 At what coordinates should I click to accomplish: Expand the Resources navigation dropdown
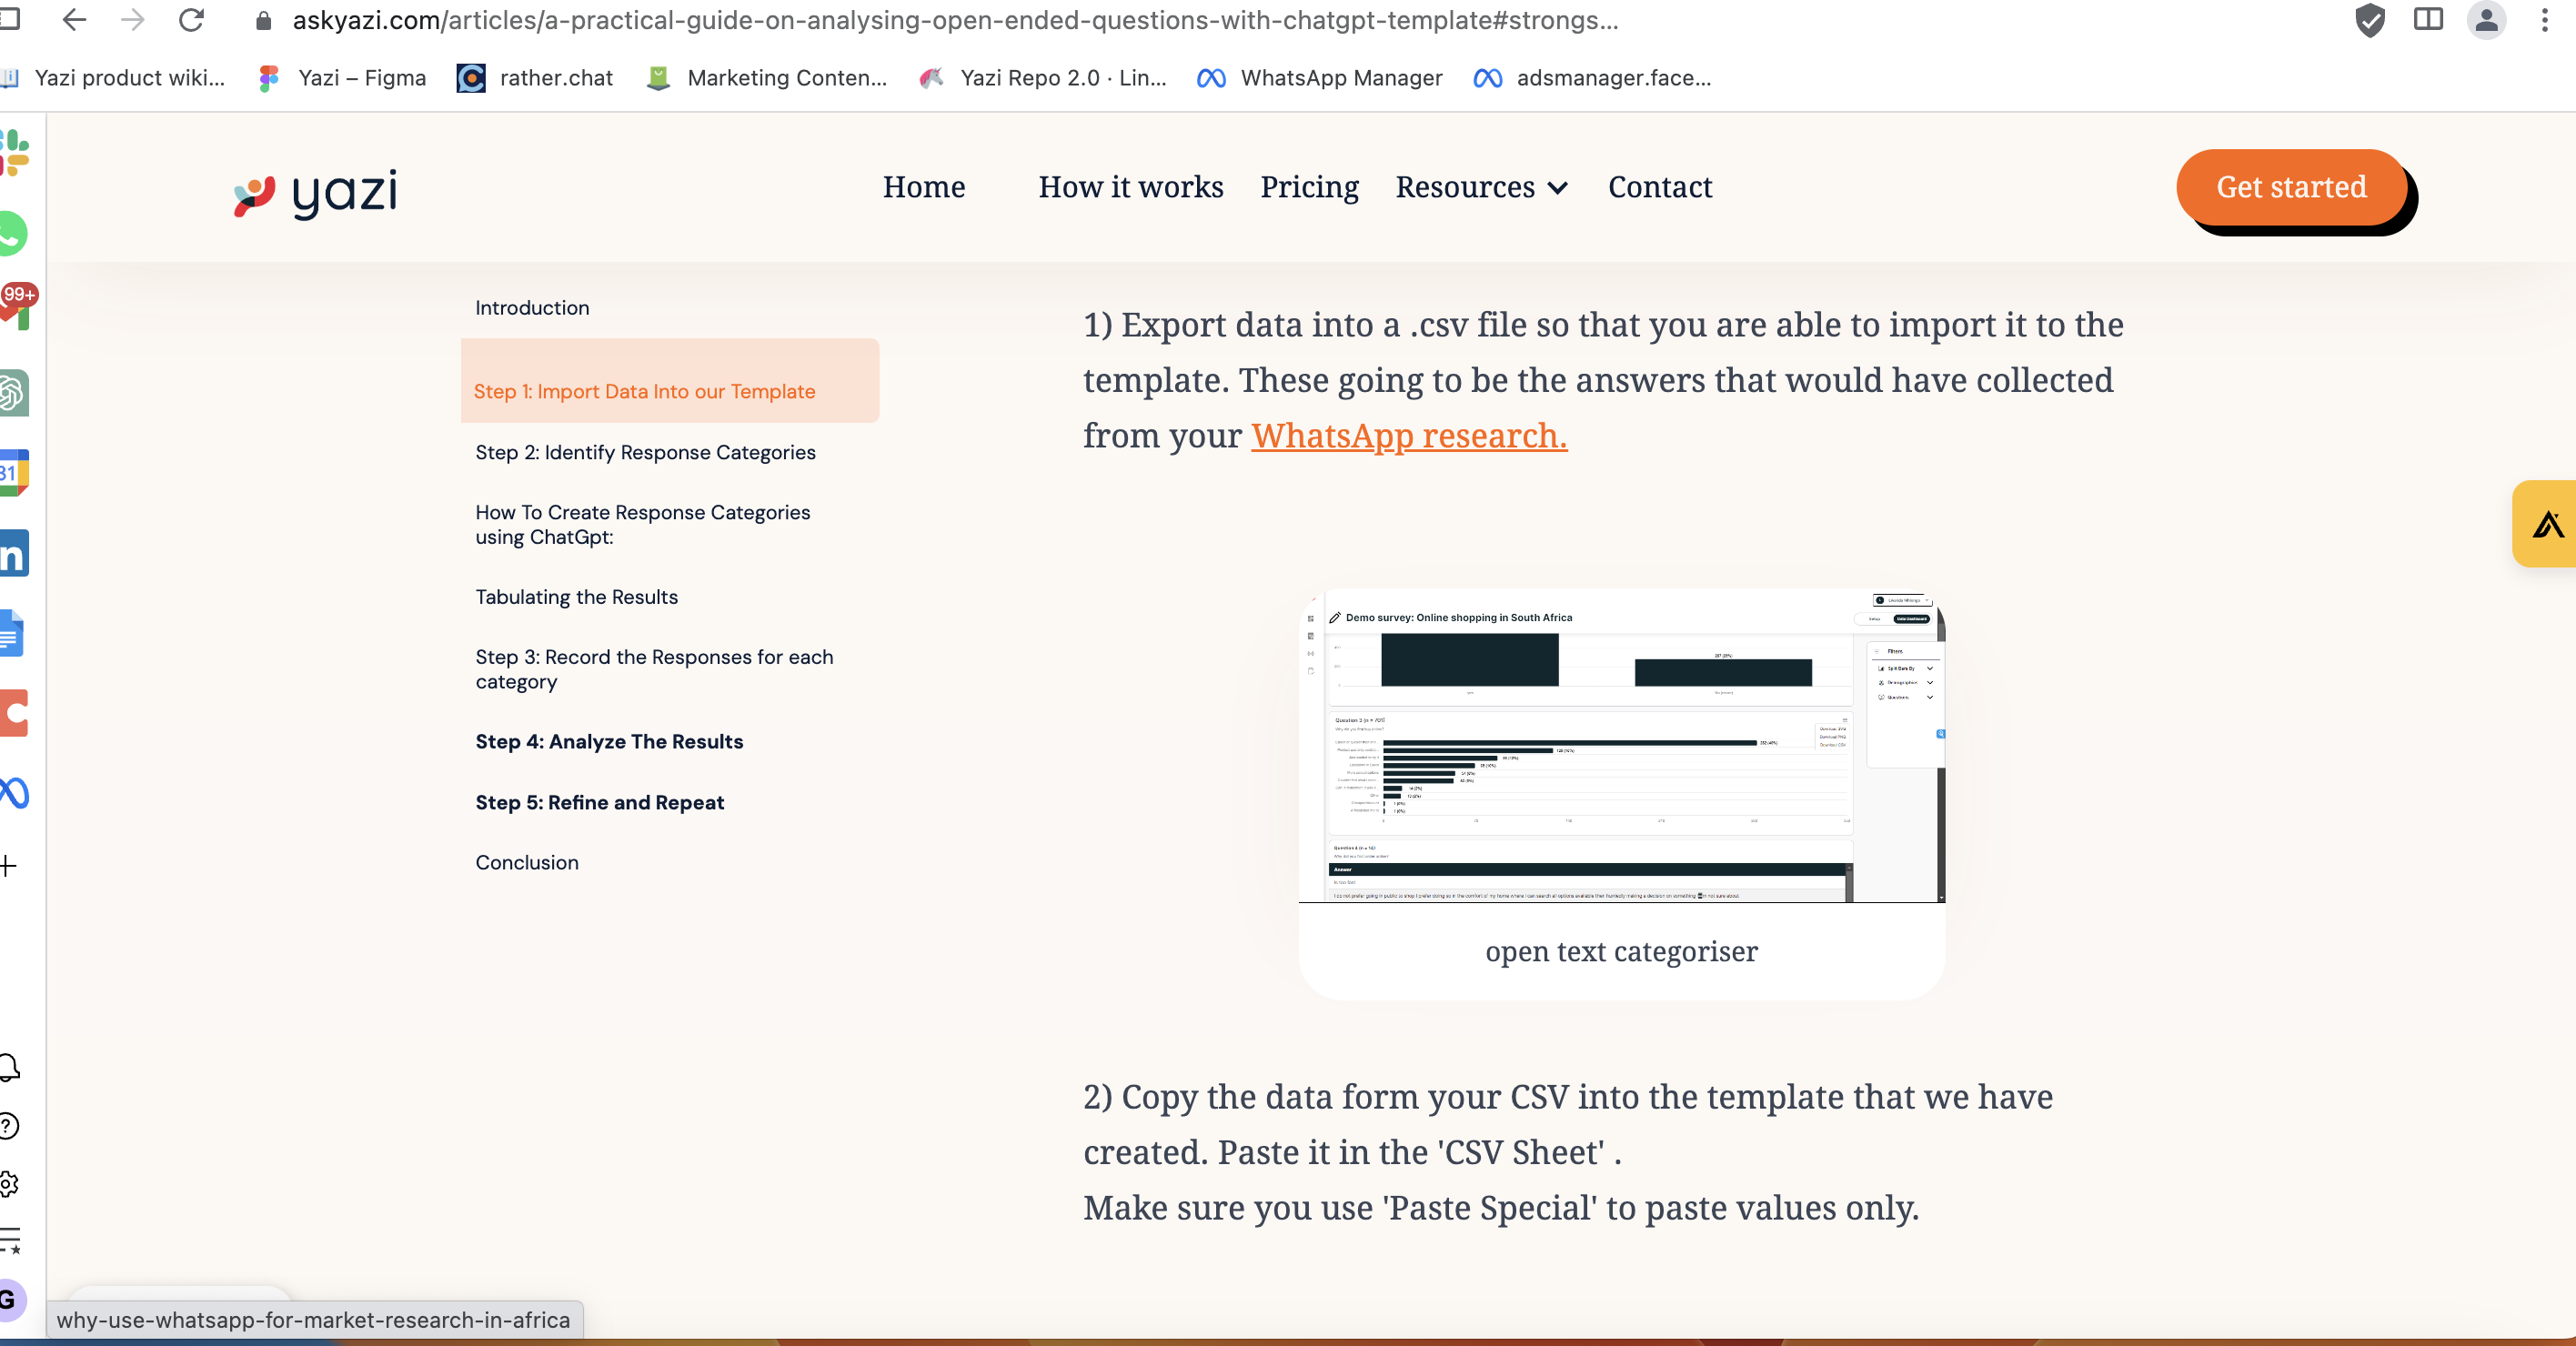coord(1480,187)
